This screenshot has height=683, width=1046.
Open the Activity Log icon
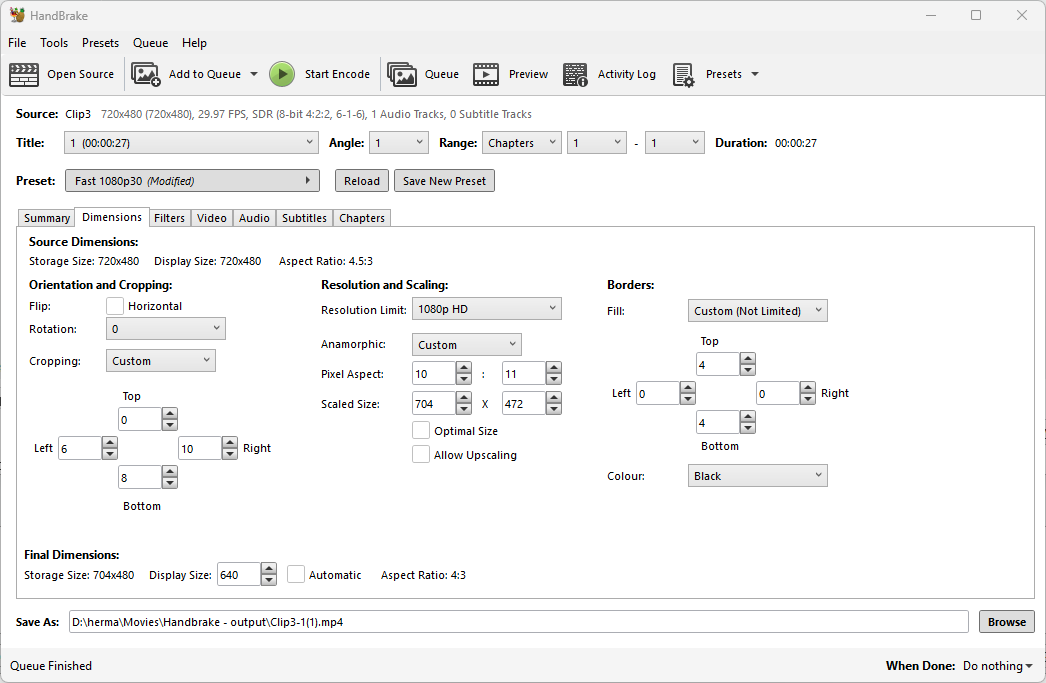pos(575,74)
